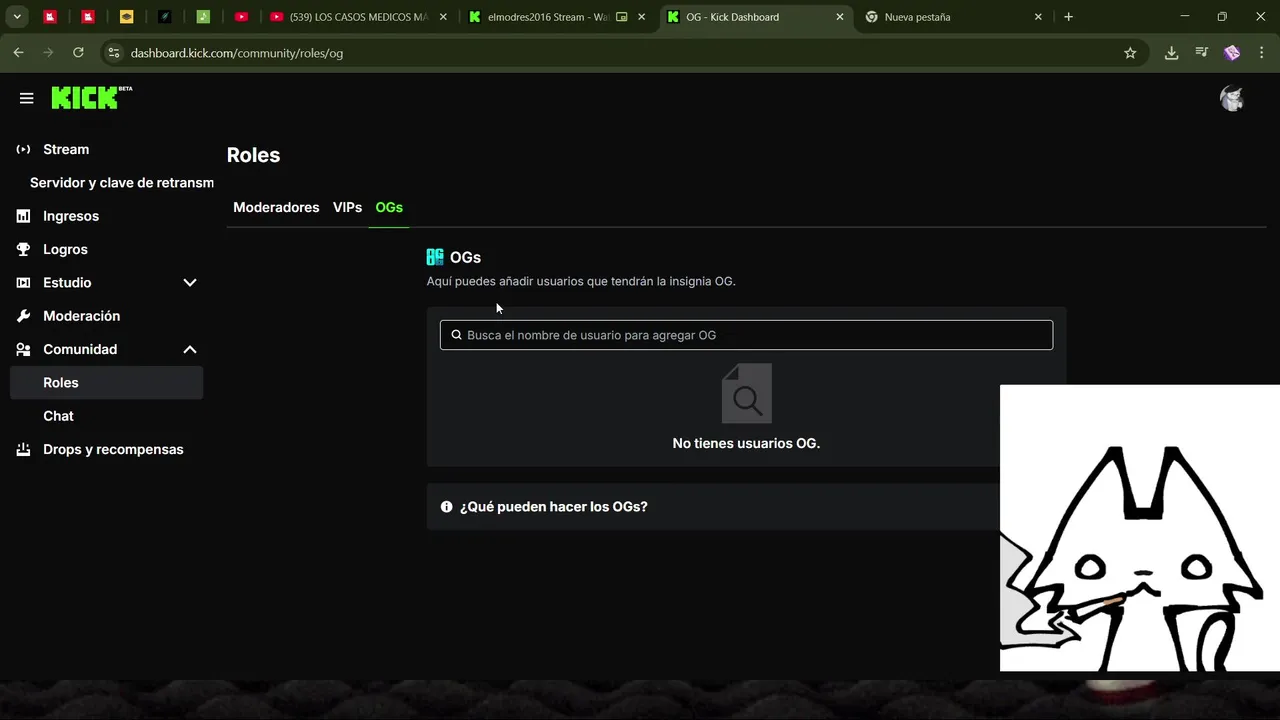The height and width of the screenshot is (720, 1280).
Task: Open Roles under Comunidad
Action: point(107,383)
